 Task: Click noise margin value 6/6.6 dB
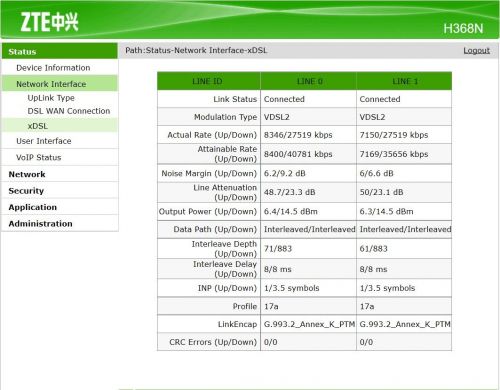(376, 173)
